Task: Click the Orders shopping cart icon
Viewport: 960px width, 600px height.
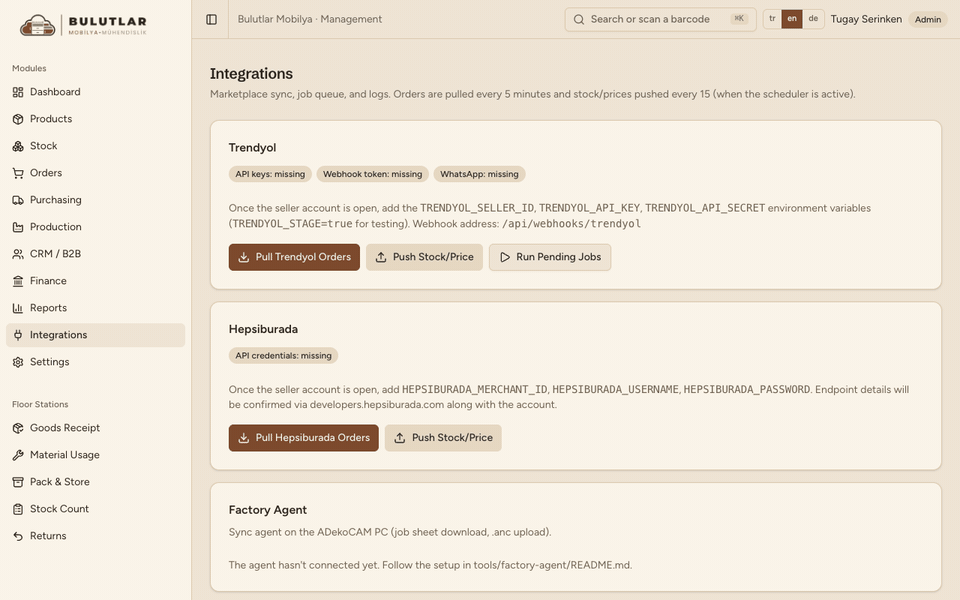Action: coord(18,173)
